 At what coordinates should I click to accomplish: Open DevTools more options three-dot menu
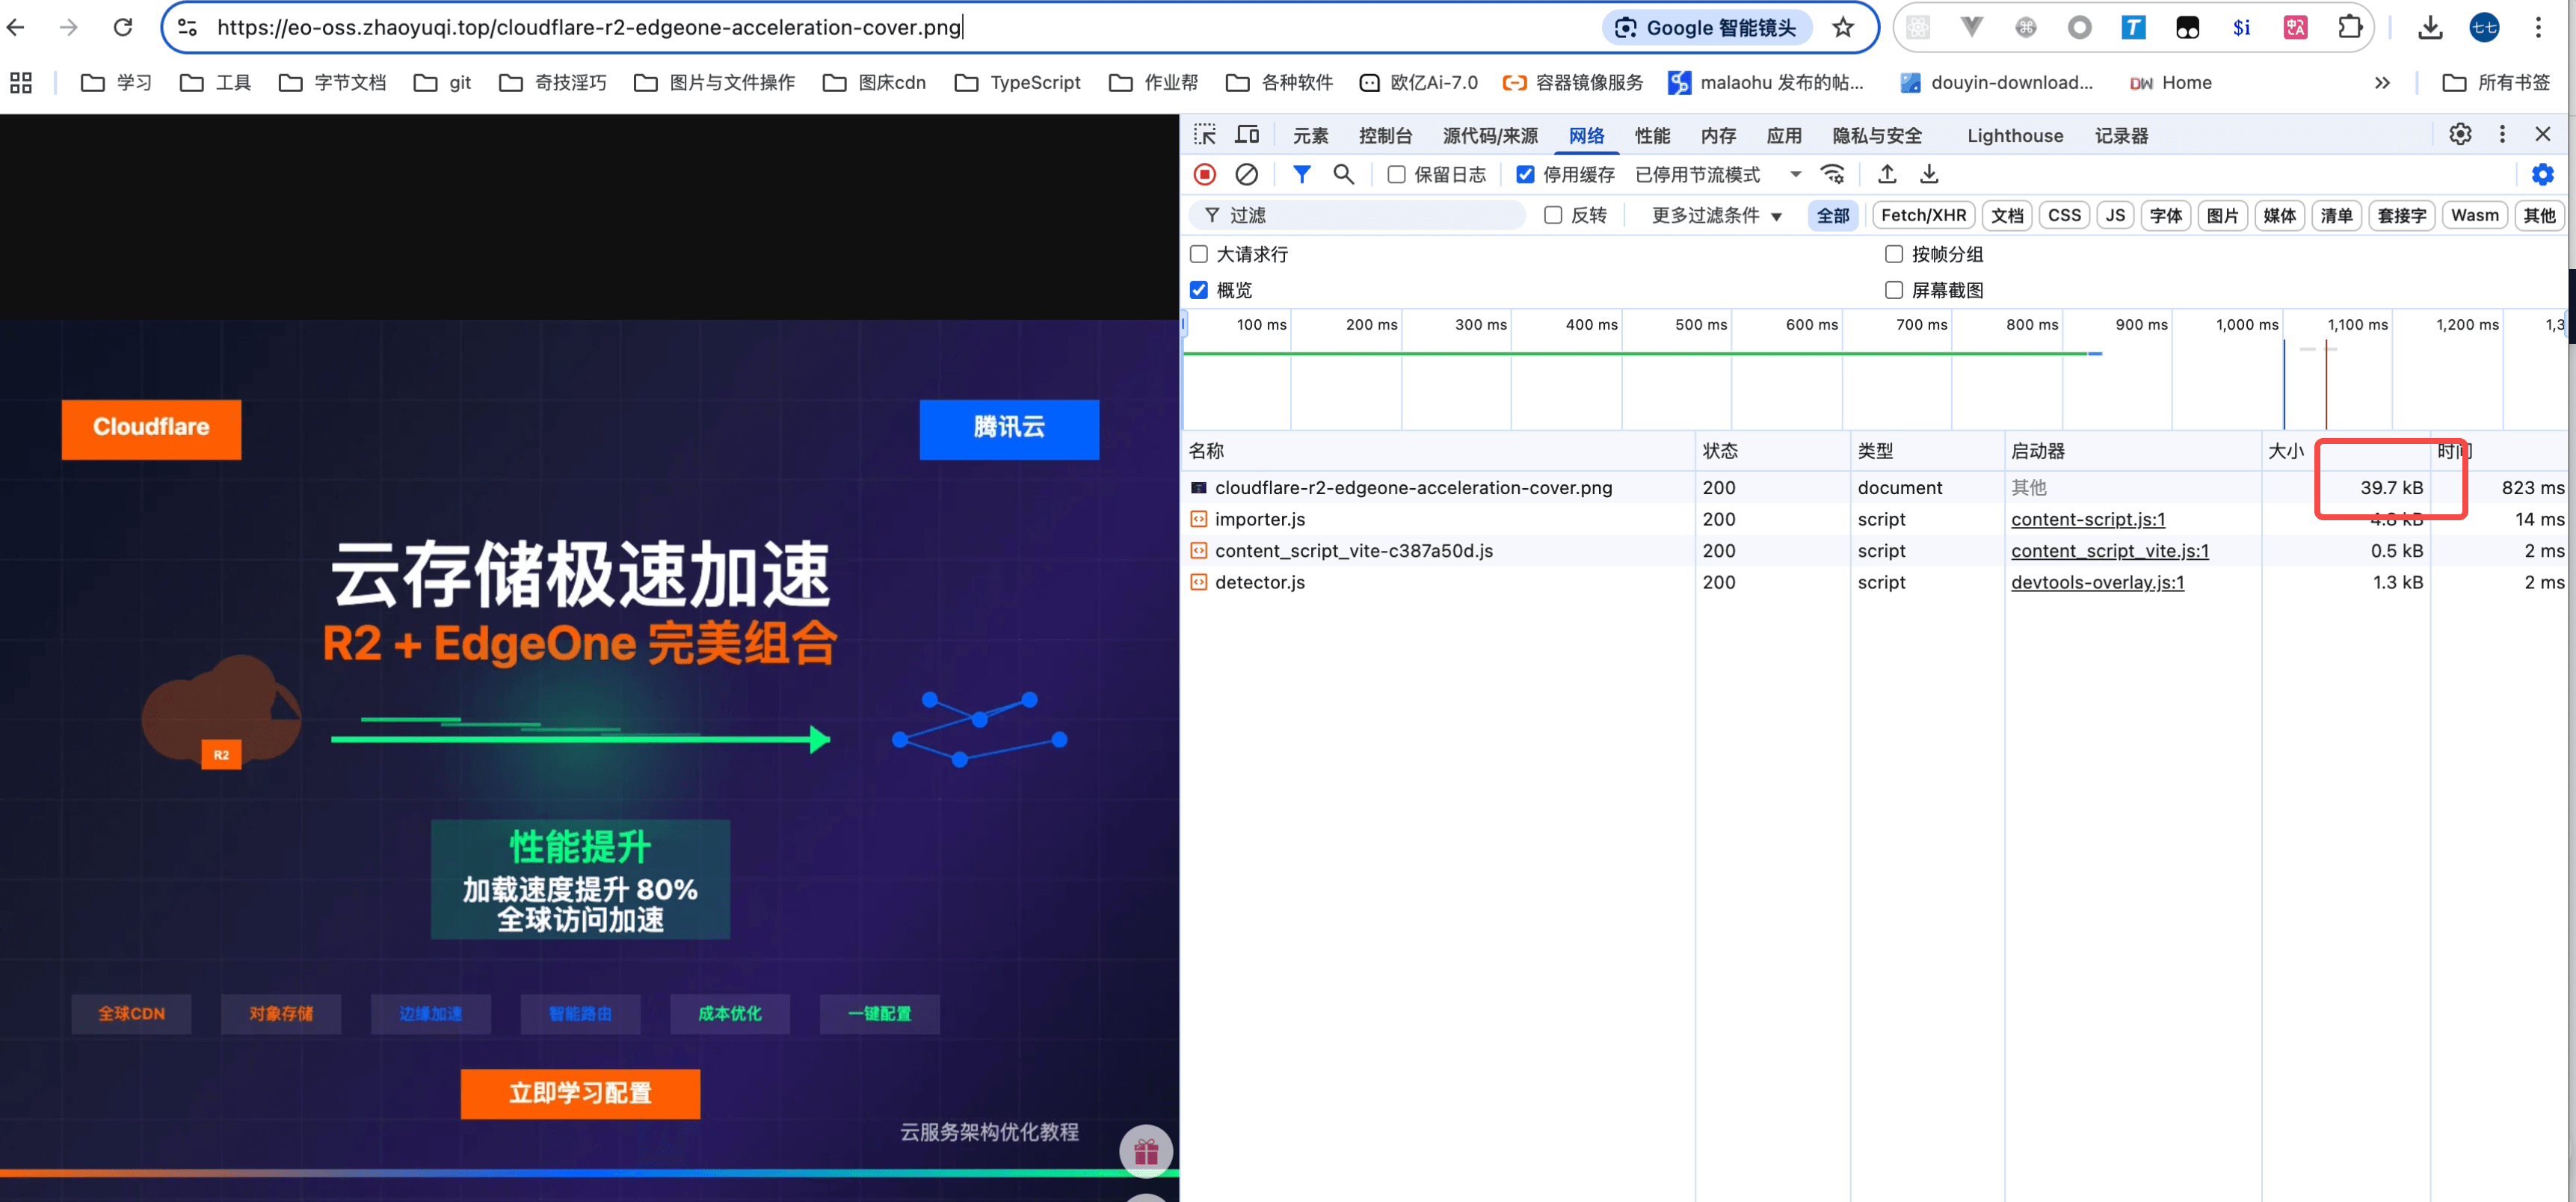[2502, 134]
